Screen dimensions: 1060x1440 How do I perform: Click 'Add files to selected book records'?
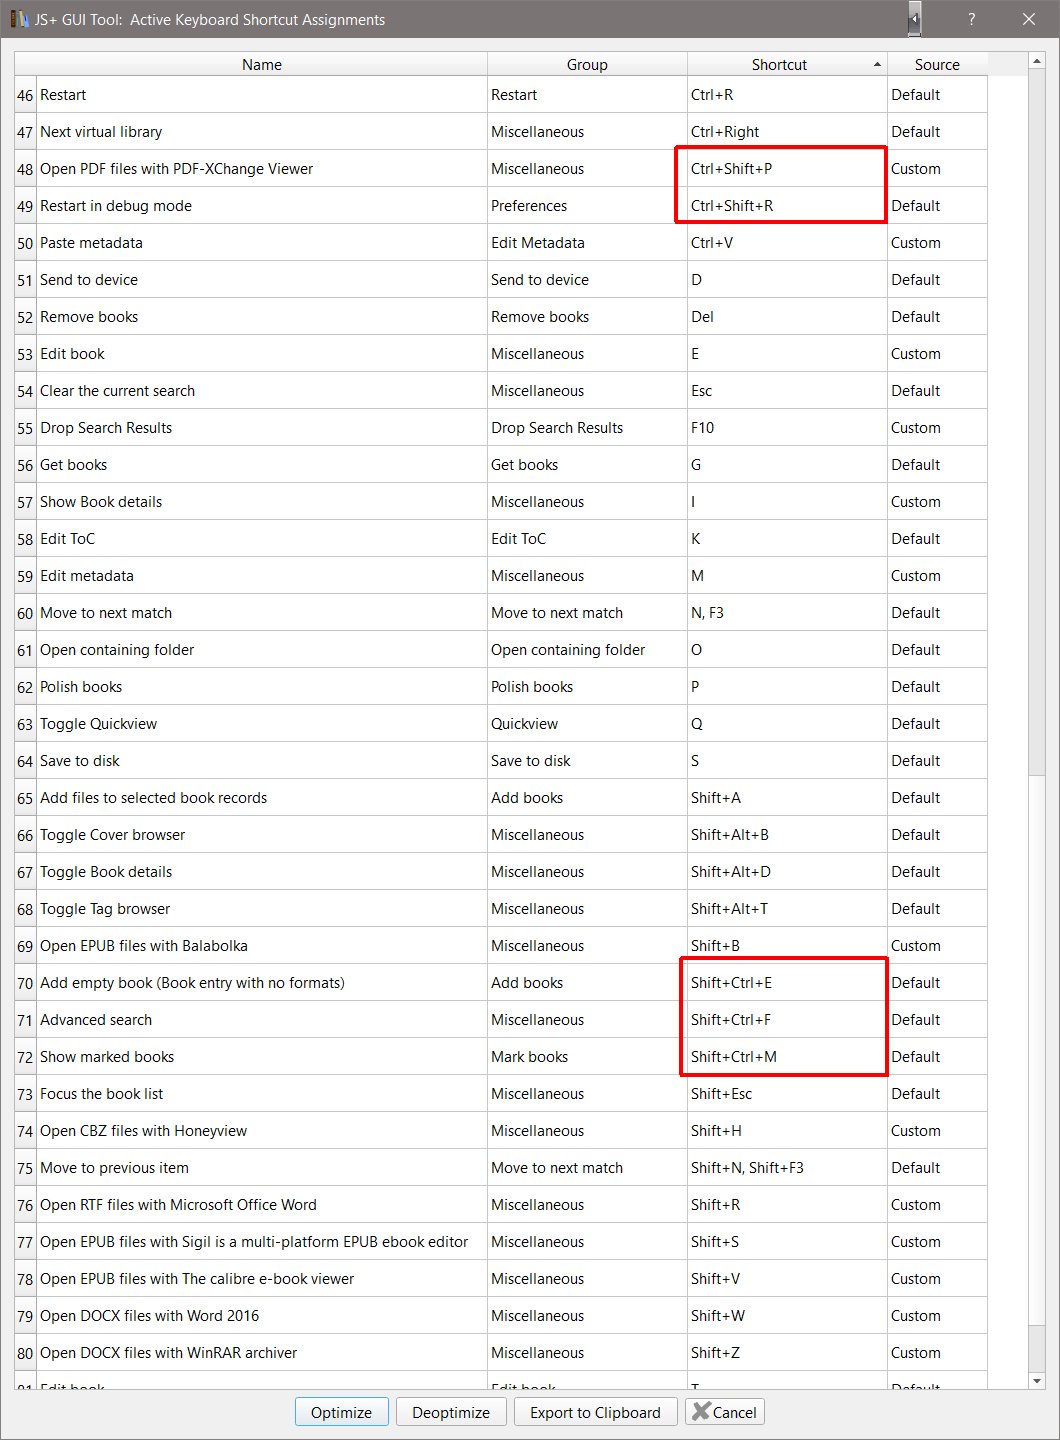[262, 798]
